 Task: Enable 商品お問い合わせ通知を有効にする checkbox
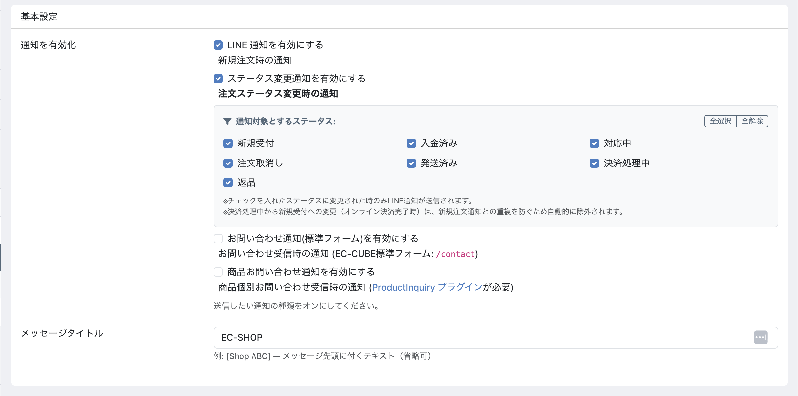tap(218, 271)
